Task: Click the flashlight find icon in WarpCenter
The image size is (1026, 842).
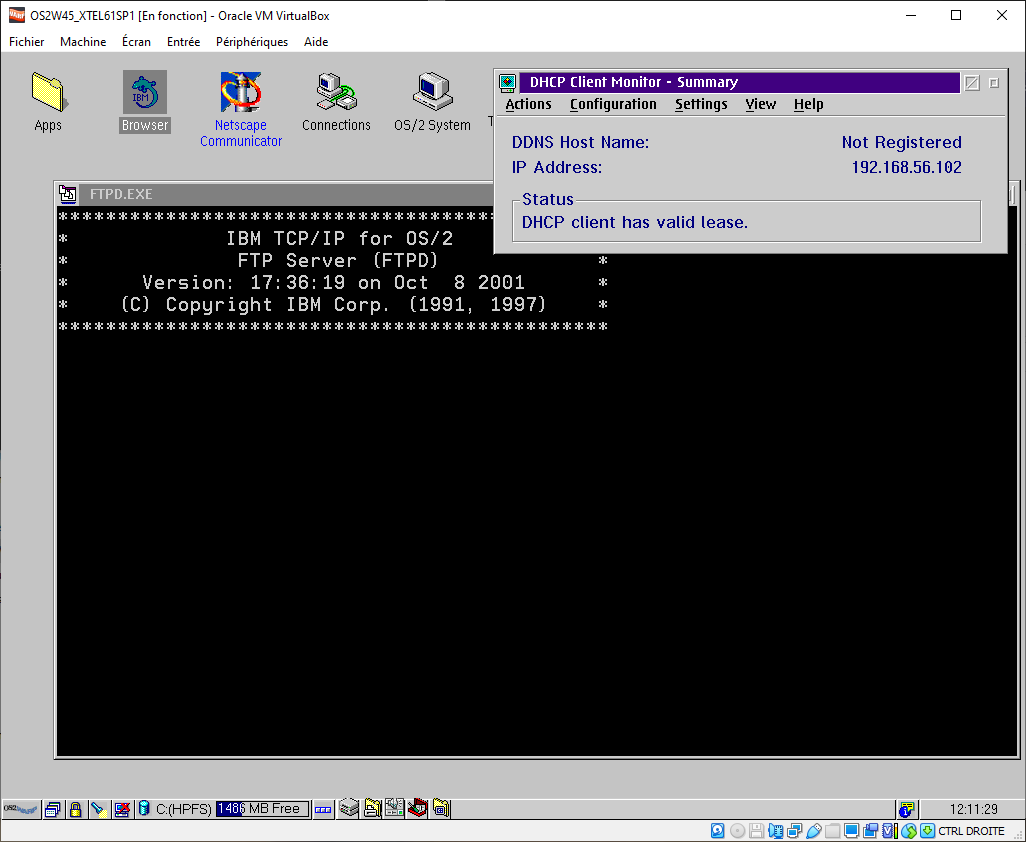Action: pos(98,809)
